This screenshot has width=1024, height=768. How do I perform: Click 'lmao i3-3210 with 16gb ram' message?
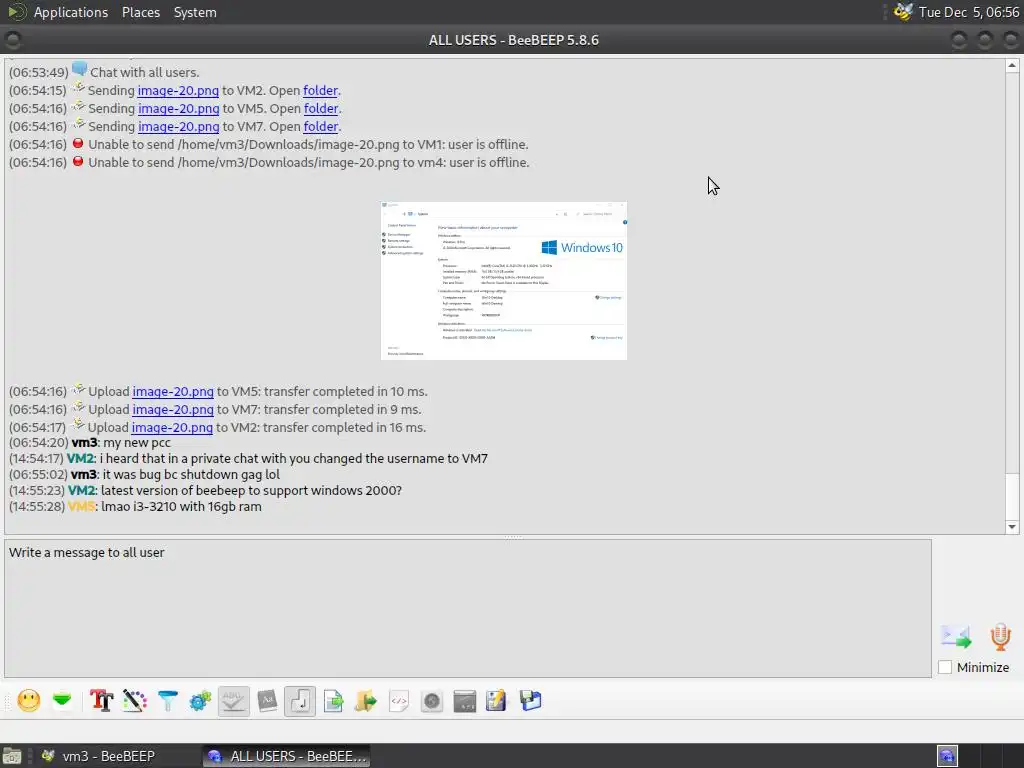pos(181,507)
